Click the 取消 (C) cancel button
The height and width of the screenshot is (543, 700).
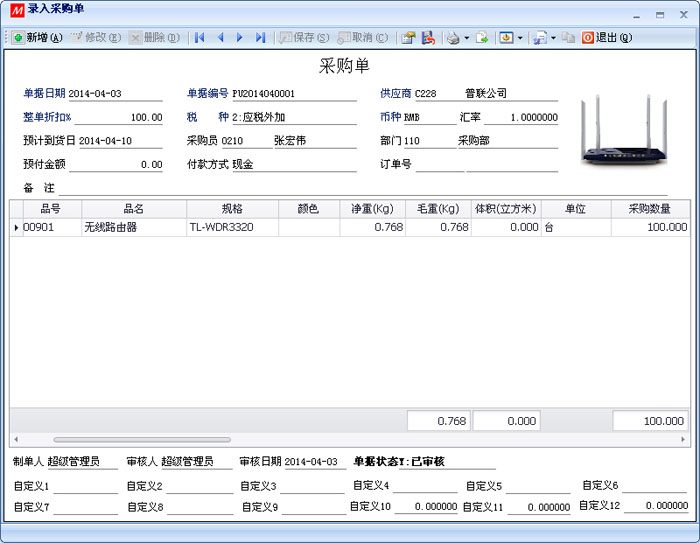pos(363,38)
